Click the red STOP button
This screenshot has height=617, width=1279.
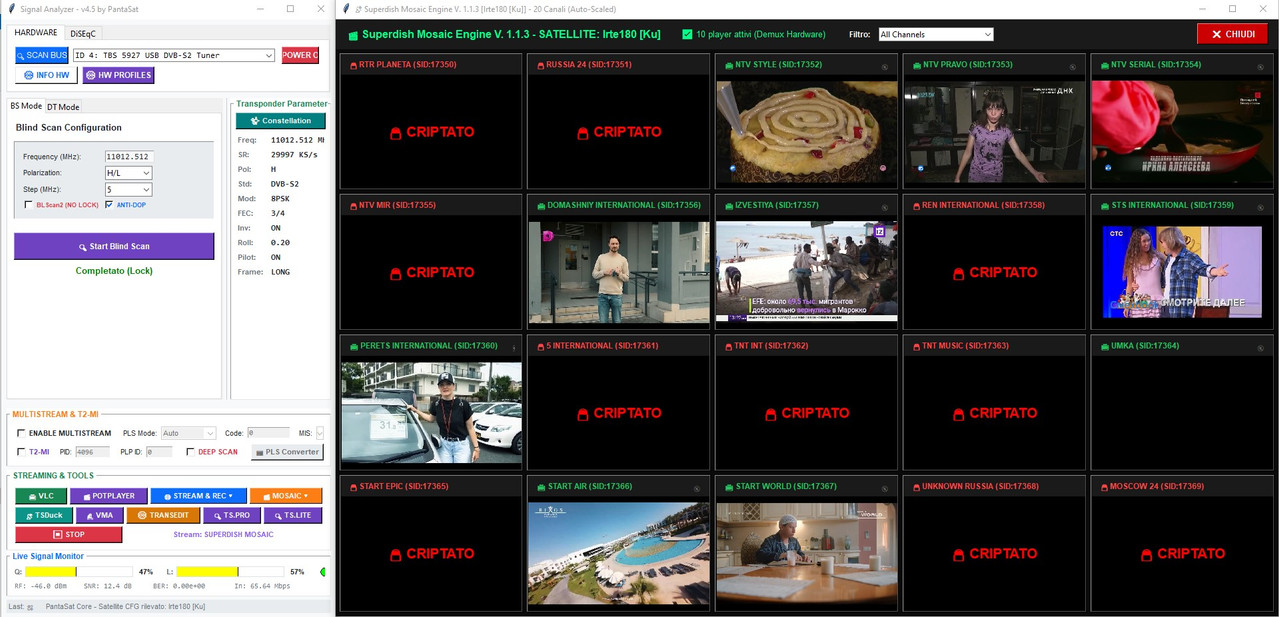[x=68, y=534]
